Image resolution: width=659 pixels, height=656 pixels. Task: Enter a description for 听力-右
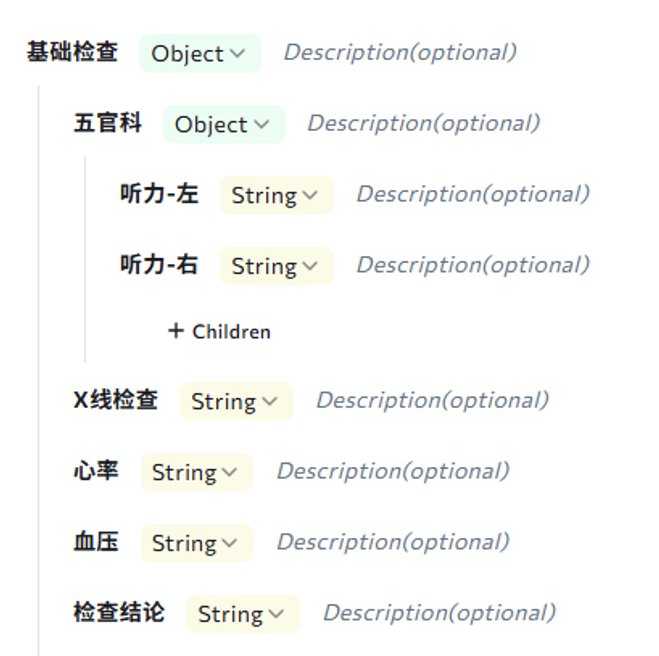[473, 265]
